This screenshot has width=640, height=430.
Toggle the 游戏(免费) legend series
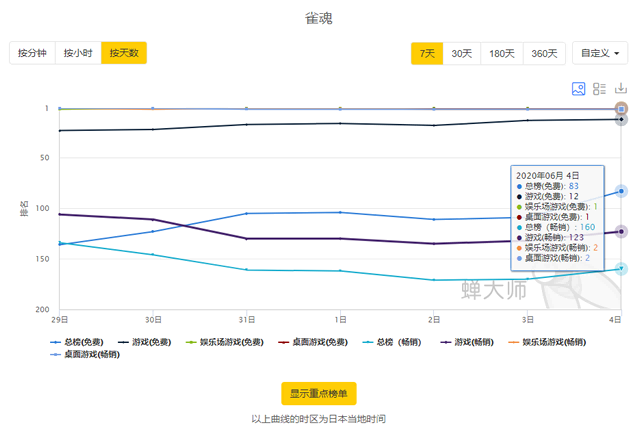pos(144,342)
